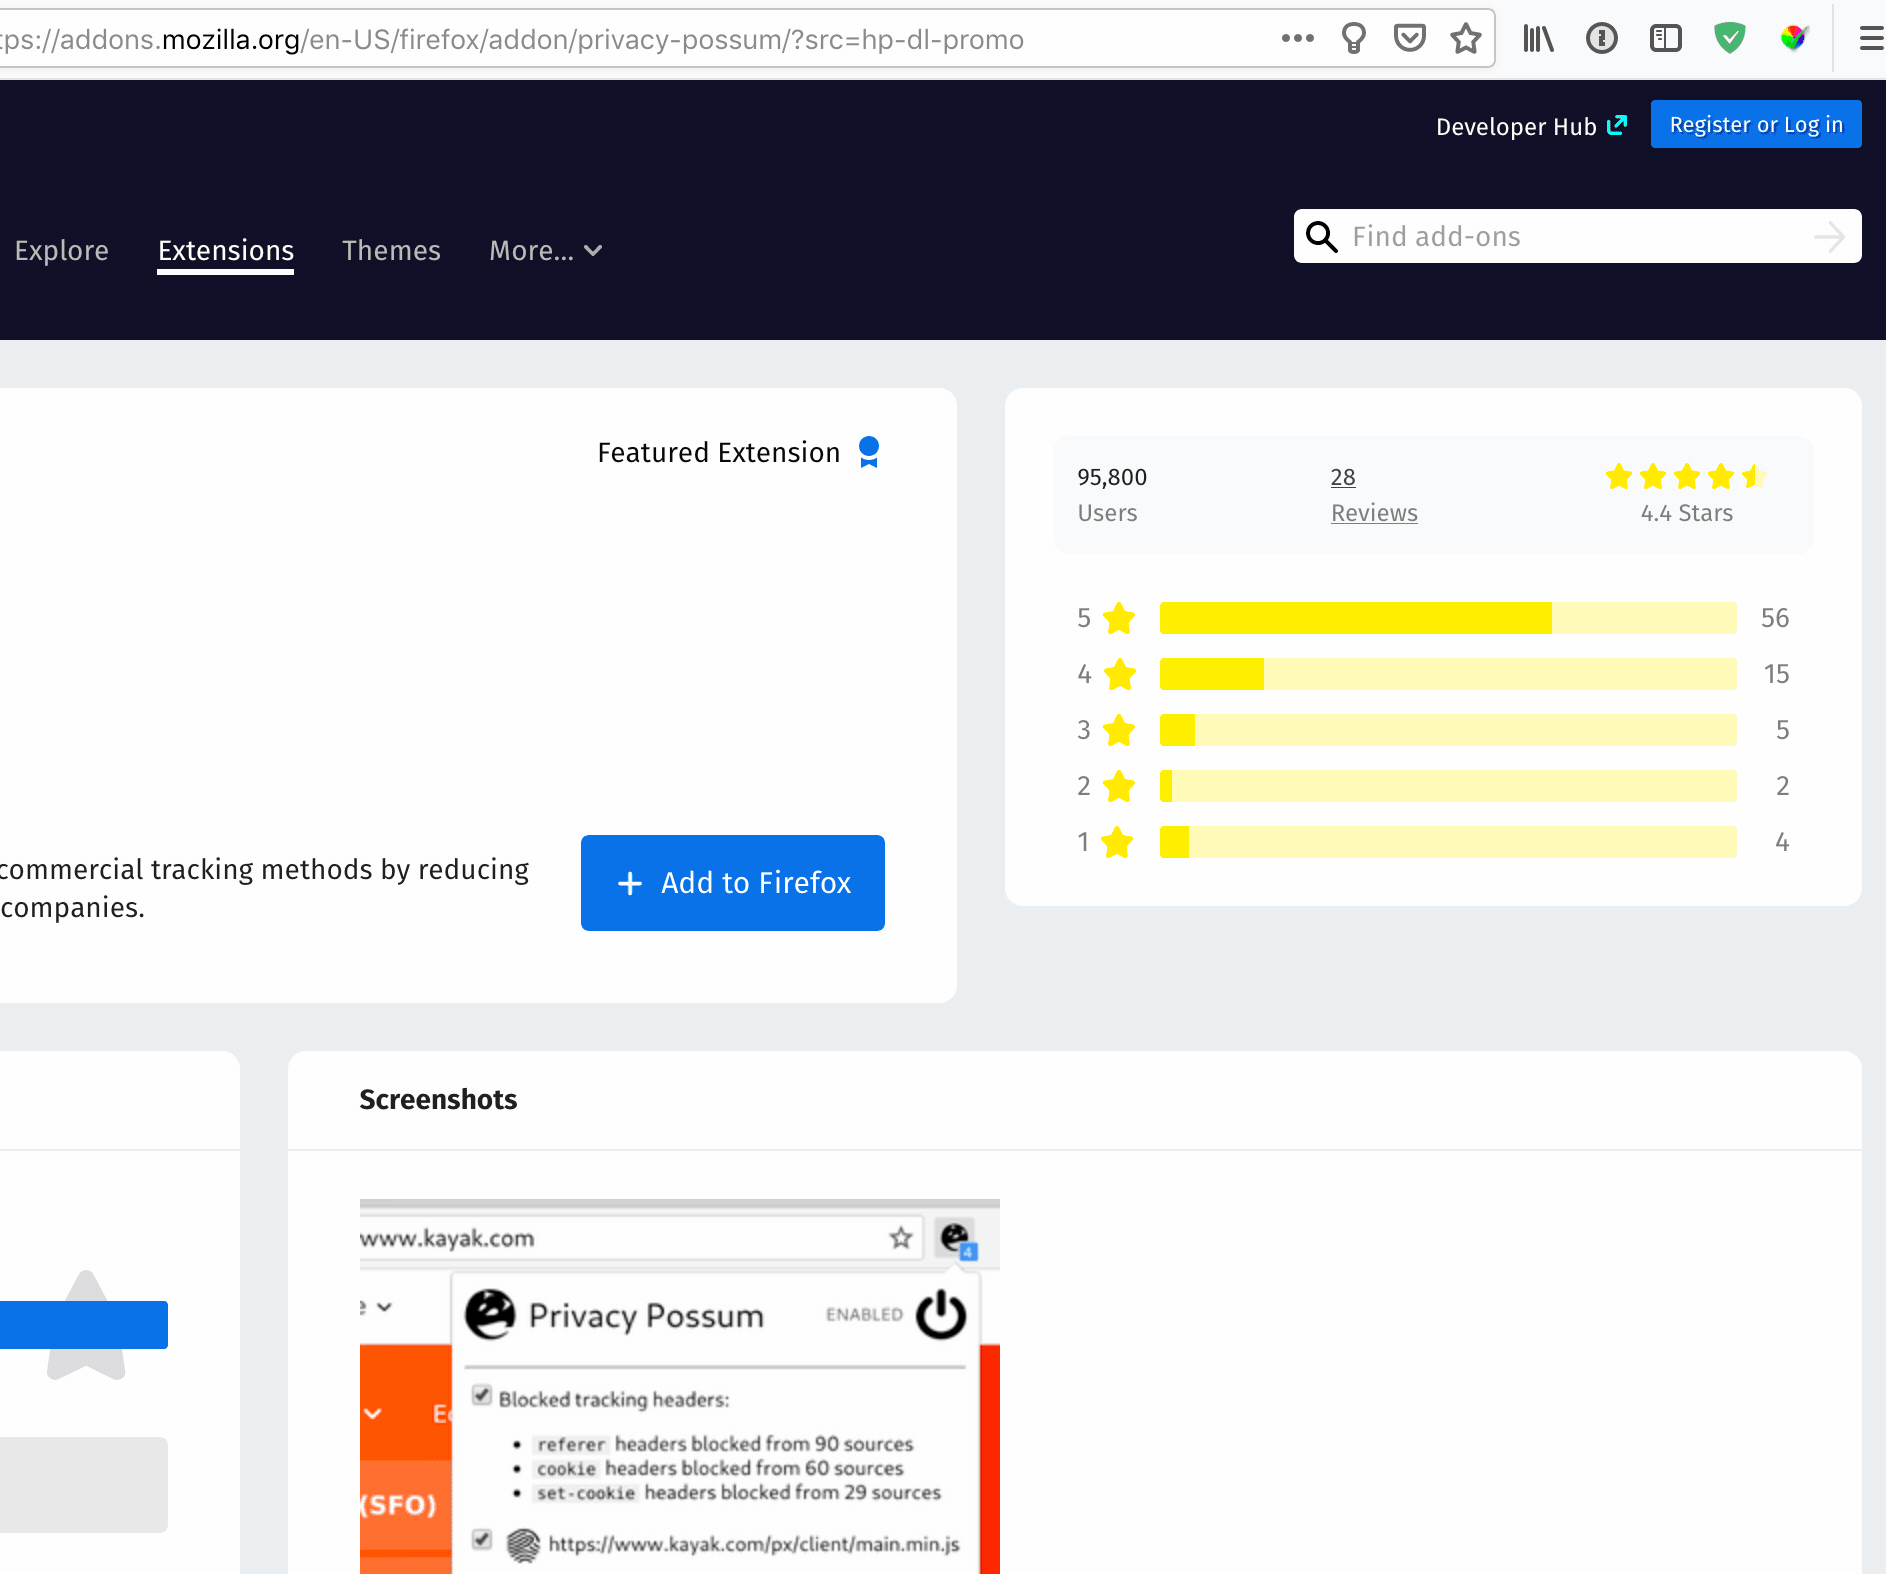
Task: Open the 28 reviews count link
Action: (x=1343, y=477)
